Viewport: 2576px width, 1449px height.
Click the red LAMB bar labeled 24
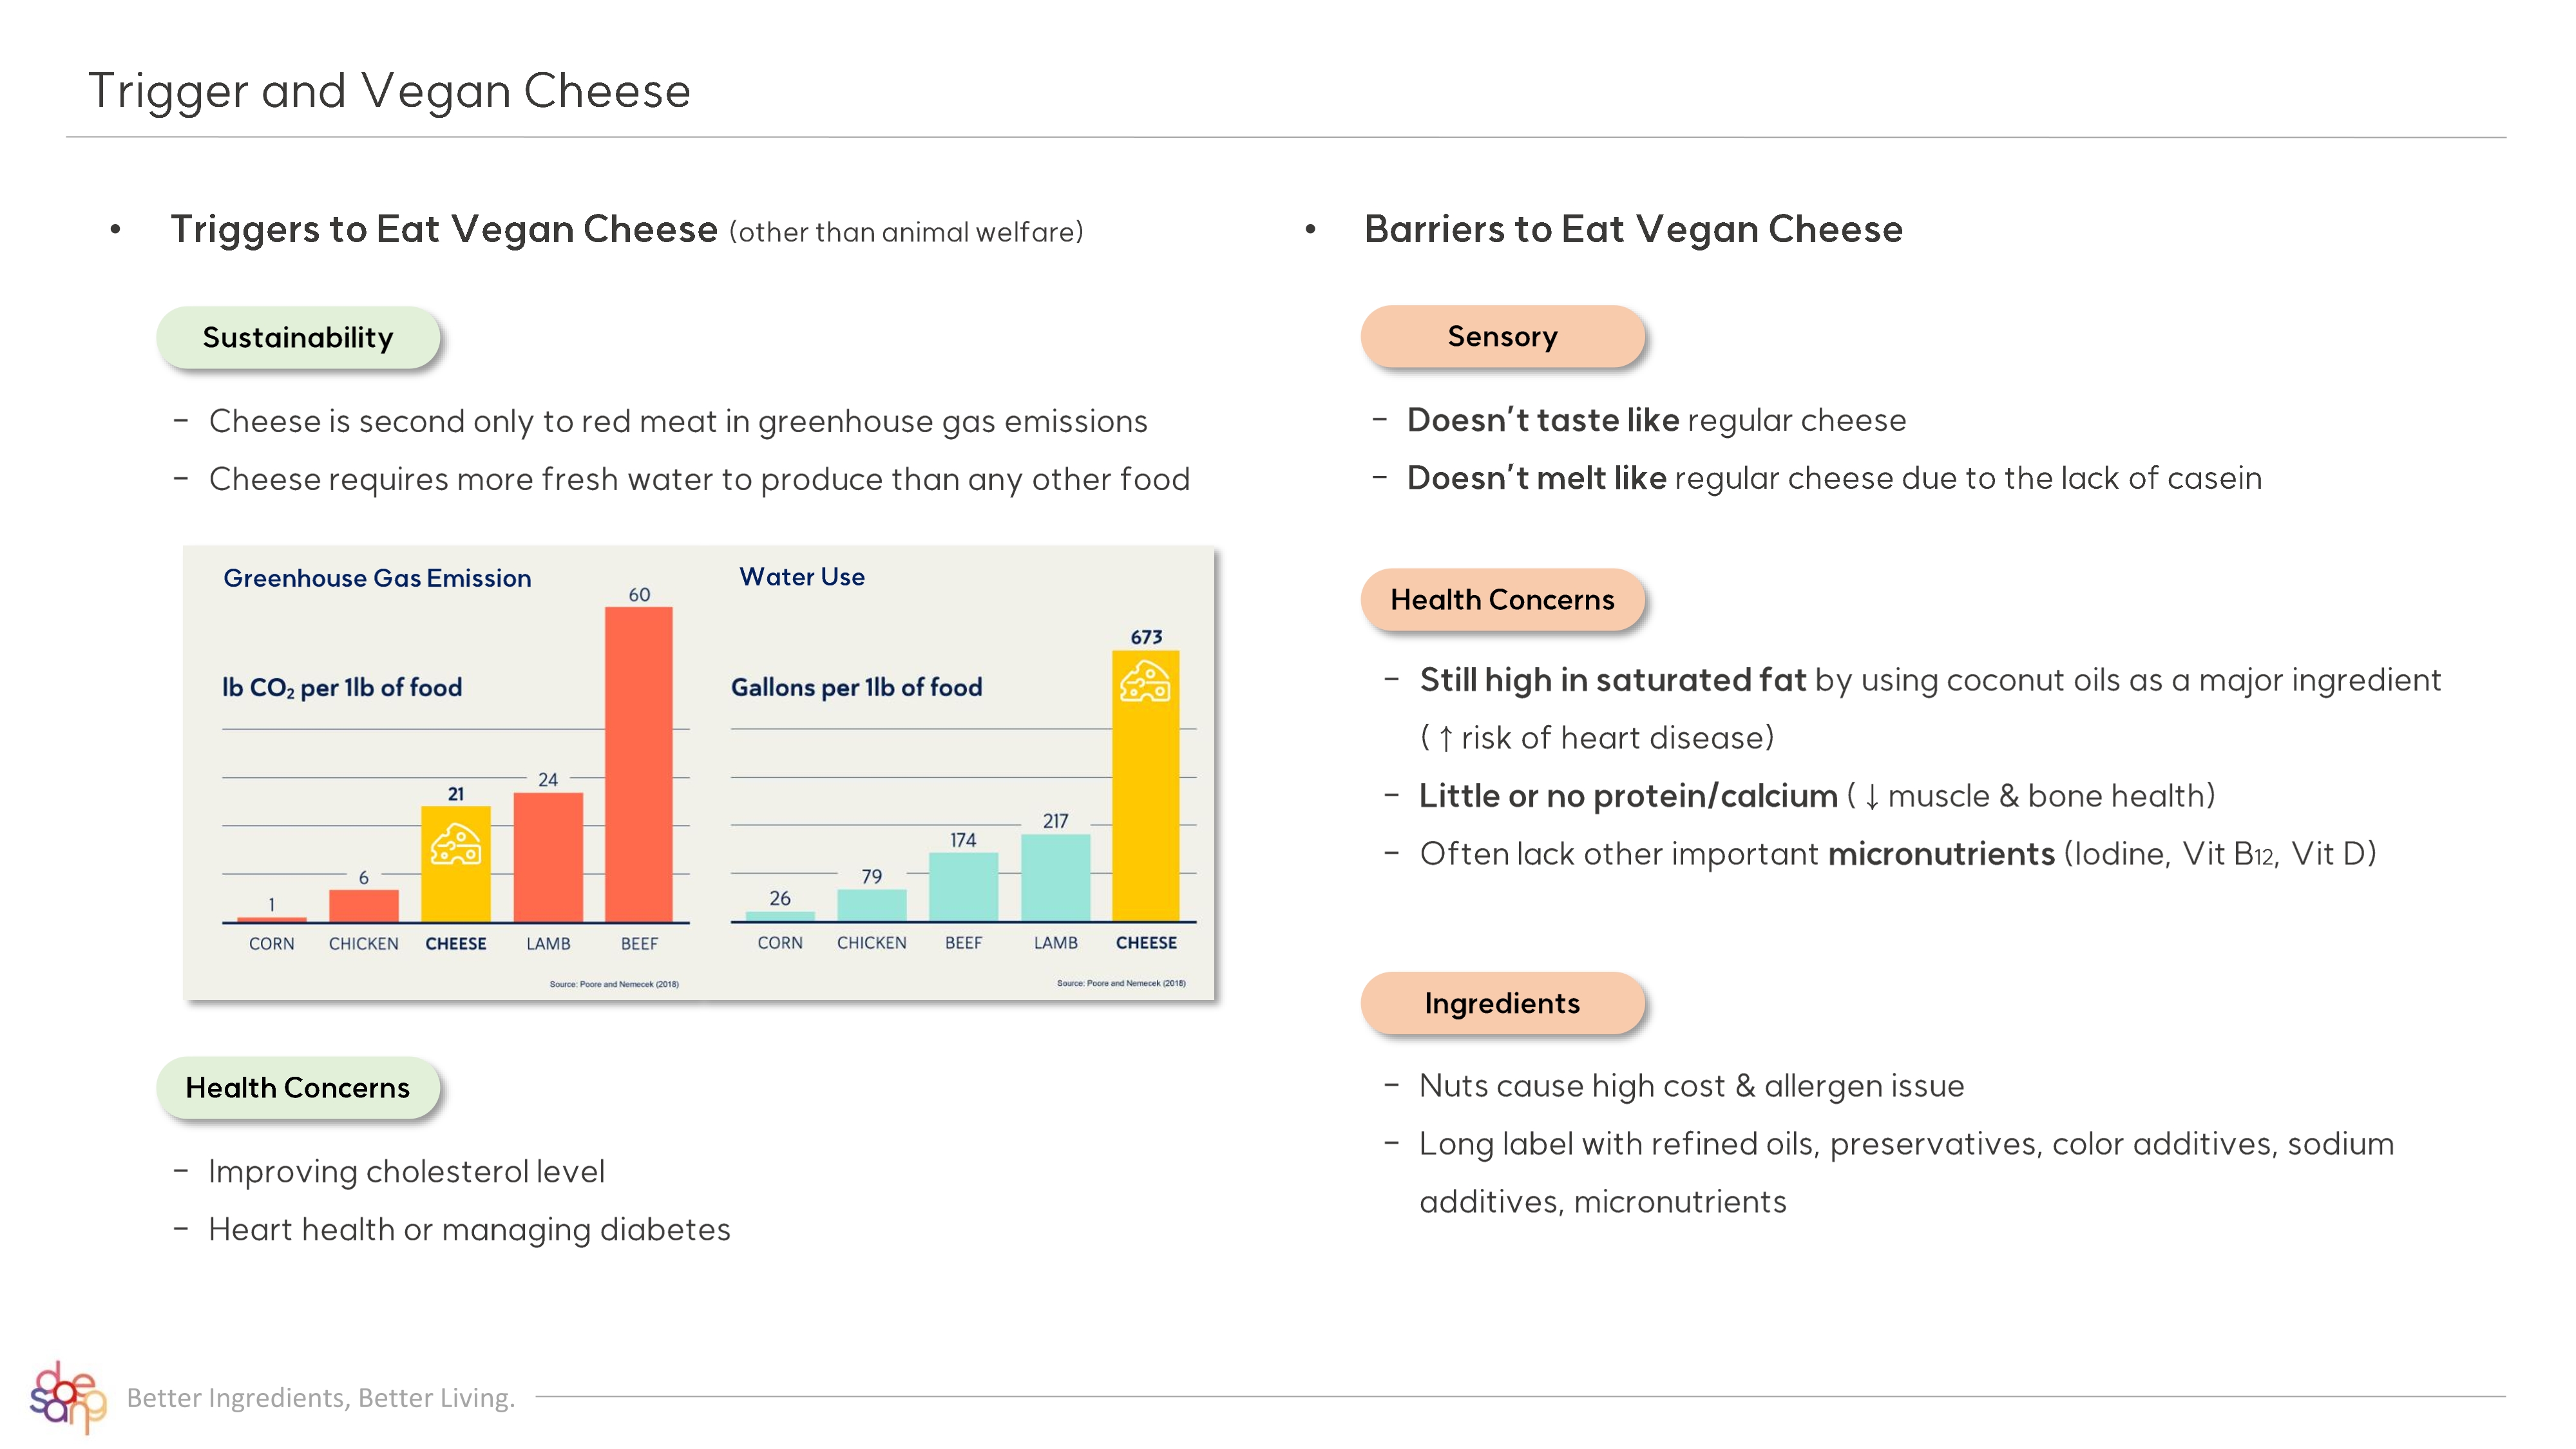click(548, 857)
